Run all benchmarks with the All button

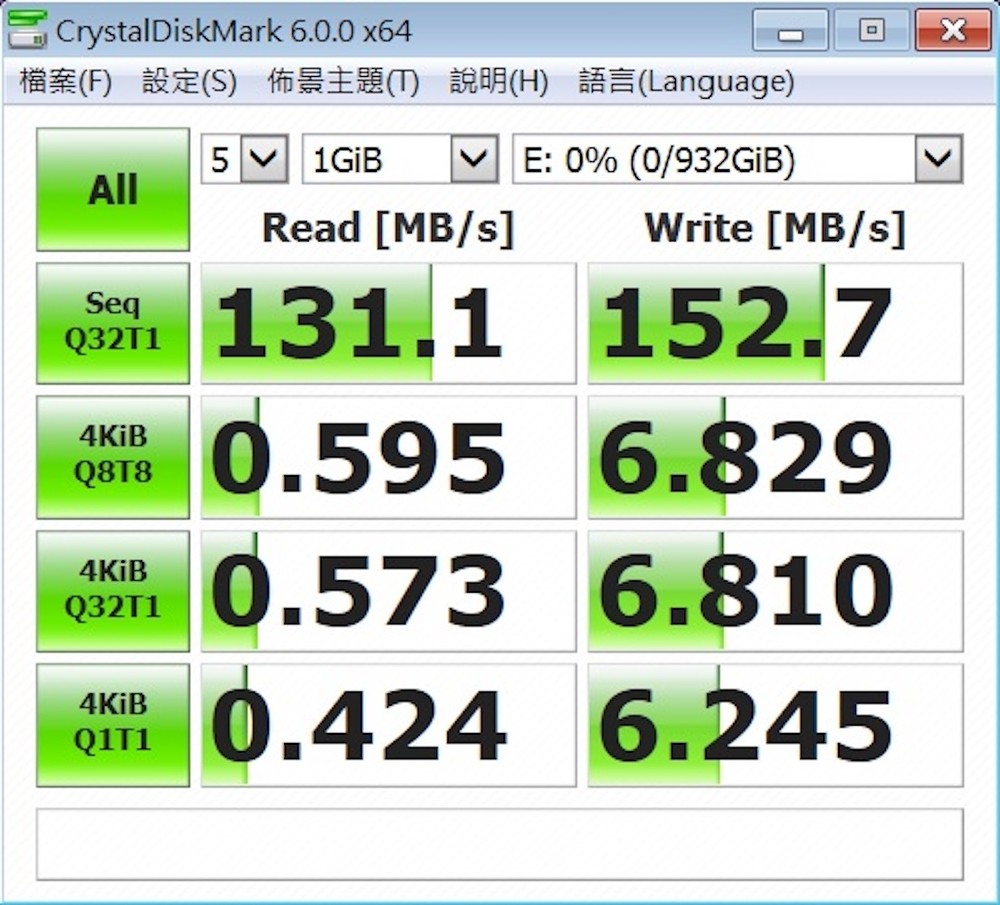pos(113,189)
